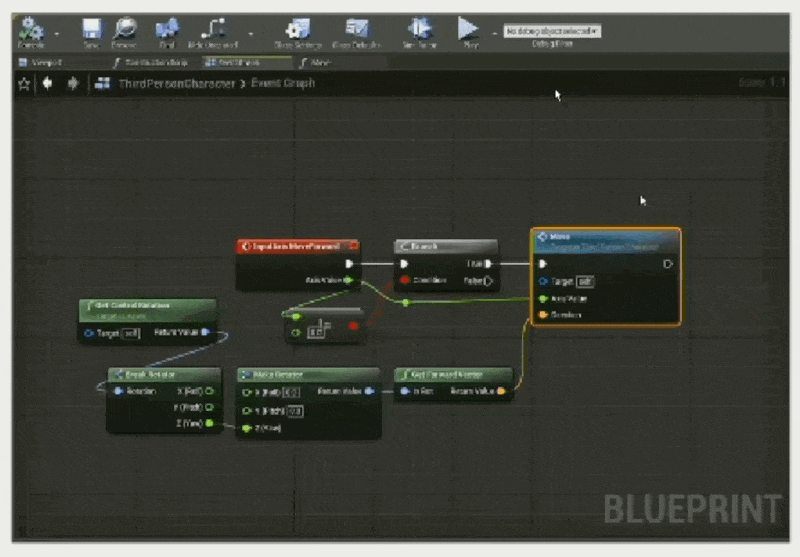Click the bookmark star icon in breadcrumb bar
The image size is (800, 557).
[x=24, y=84]
